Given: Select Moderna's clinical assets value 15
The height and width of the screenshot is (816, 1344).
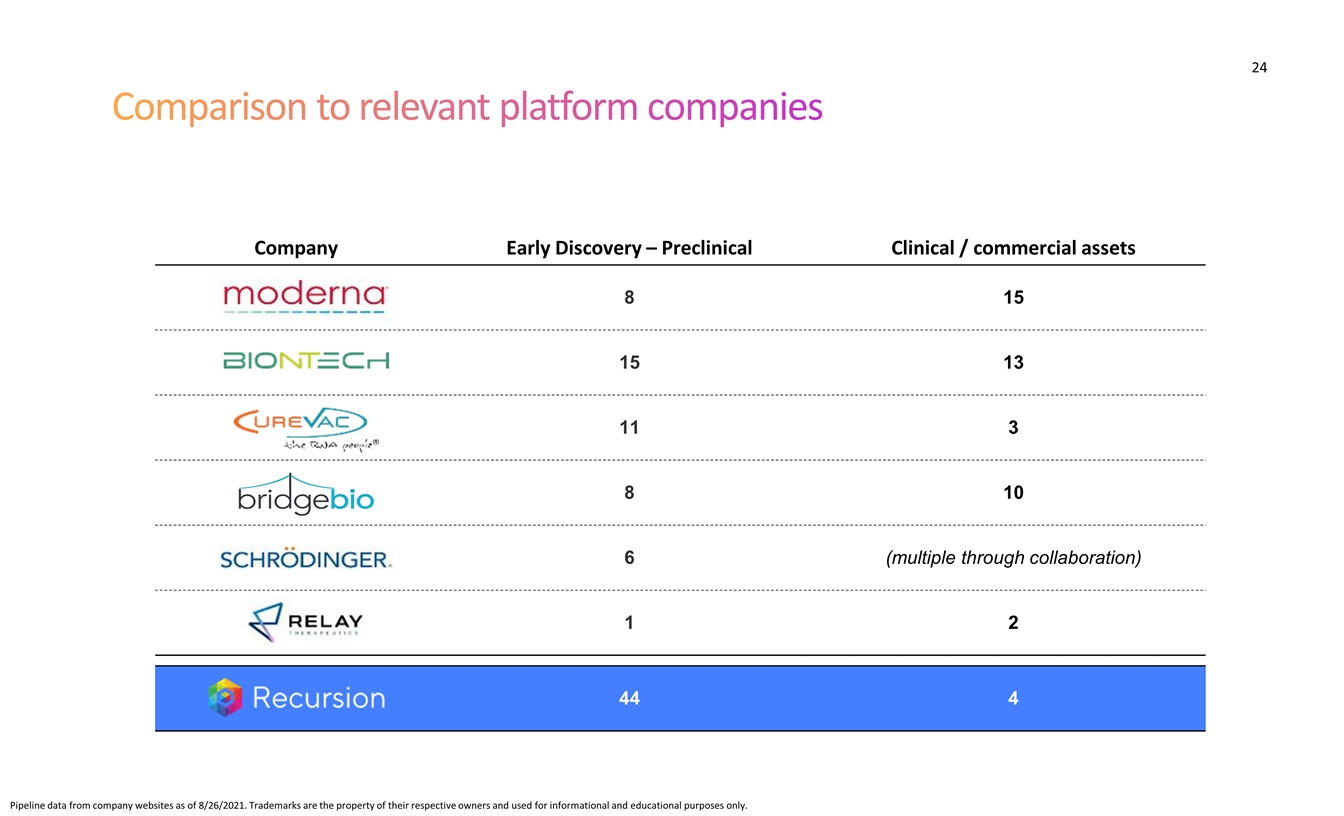Looking at the screenshot, I should [x=1013, y=298].
